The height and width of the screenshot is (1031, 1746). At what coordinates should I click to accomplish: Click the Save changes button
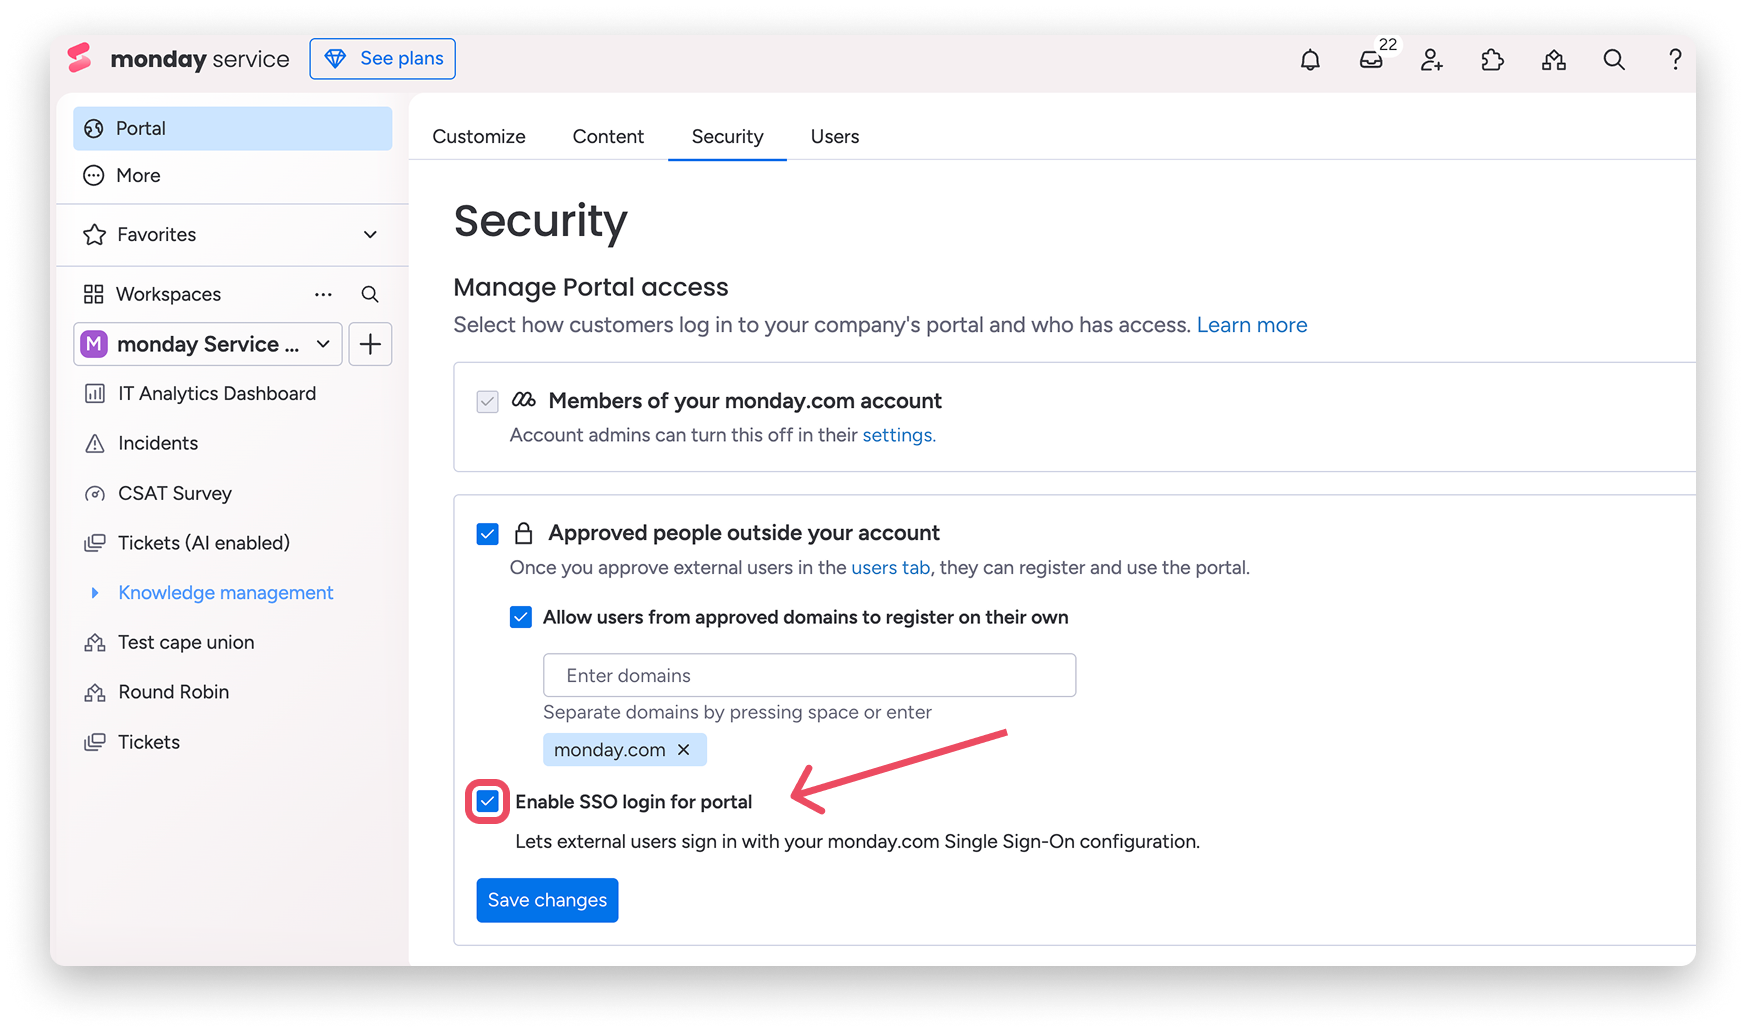click(x=548, y=901)
